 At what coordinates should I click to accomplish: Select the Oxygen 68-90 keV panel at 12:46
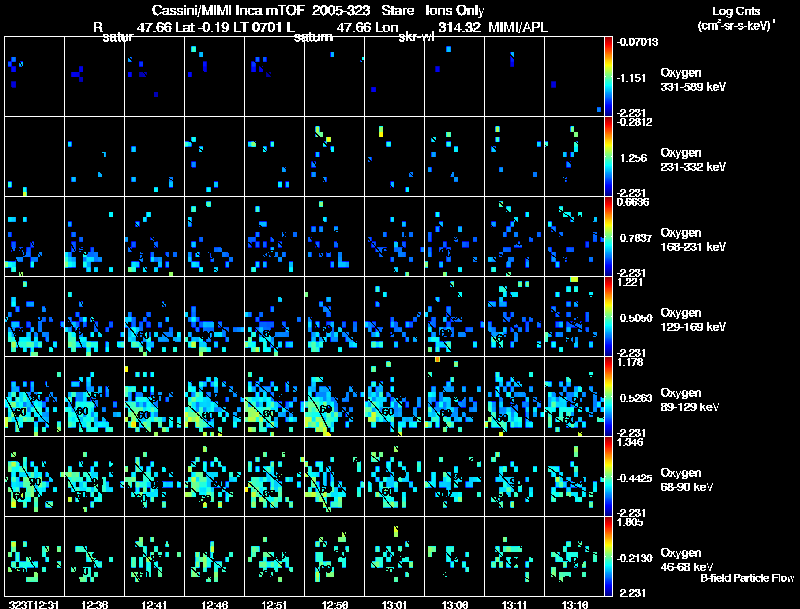[x=214, y=476]
